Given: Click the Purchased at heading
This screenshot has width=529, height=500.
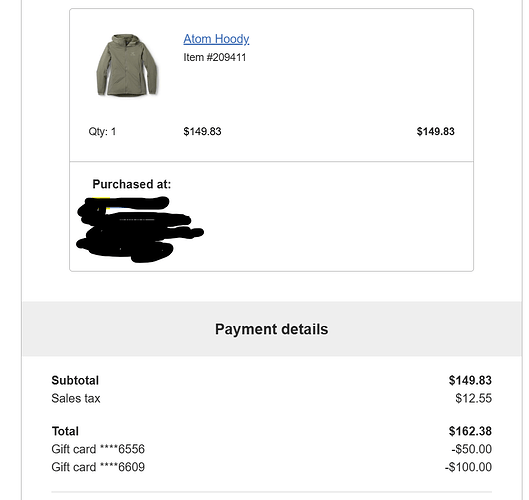Looking at the screenshot, I should [132, 184].
